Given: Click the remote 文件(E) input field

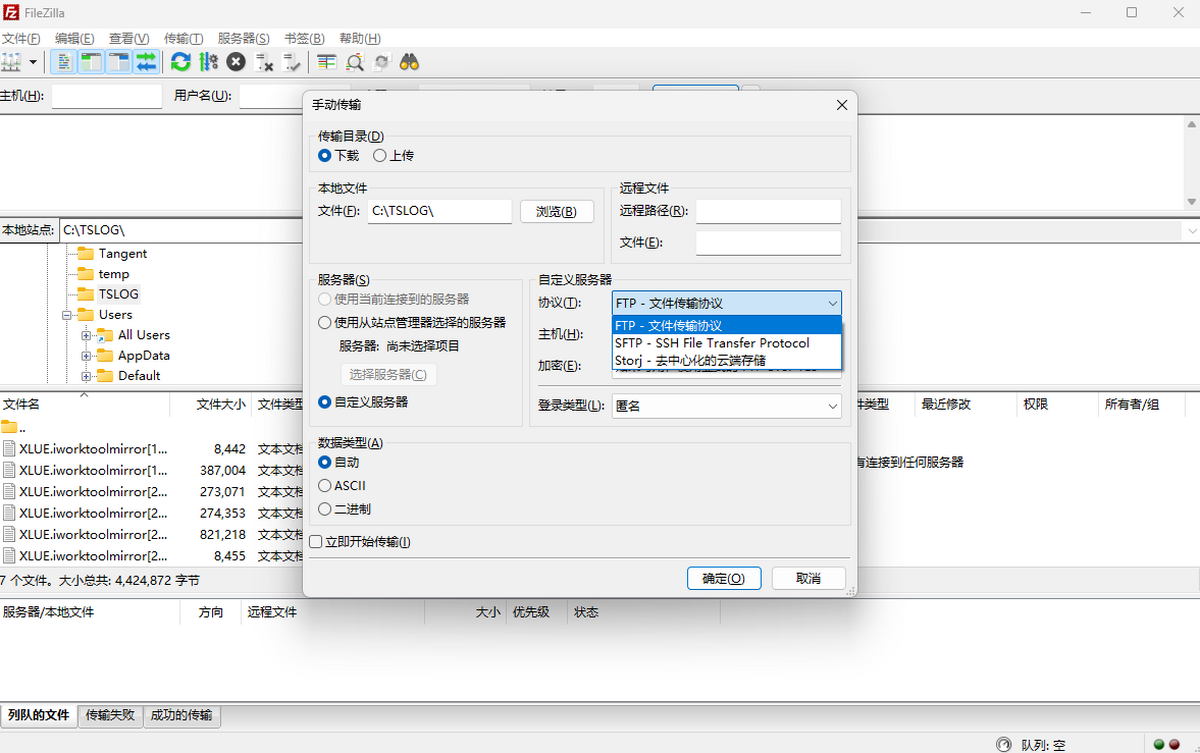Looking at the screenshot, I should (768, 243).
